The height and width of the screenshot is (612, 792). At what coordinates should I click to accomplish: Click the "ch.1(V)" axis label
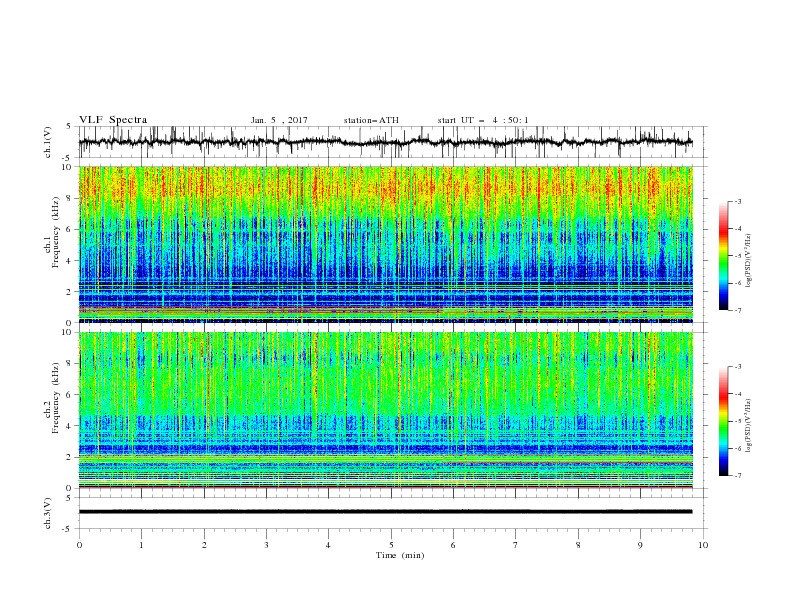[48, 142]
